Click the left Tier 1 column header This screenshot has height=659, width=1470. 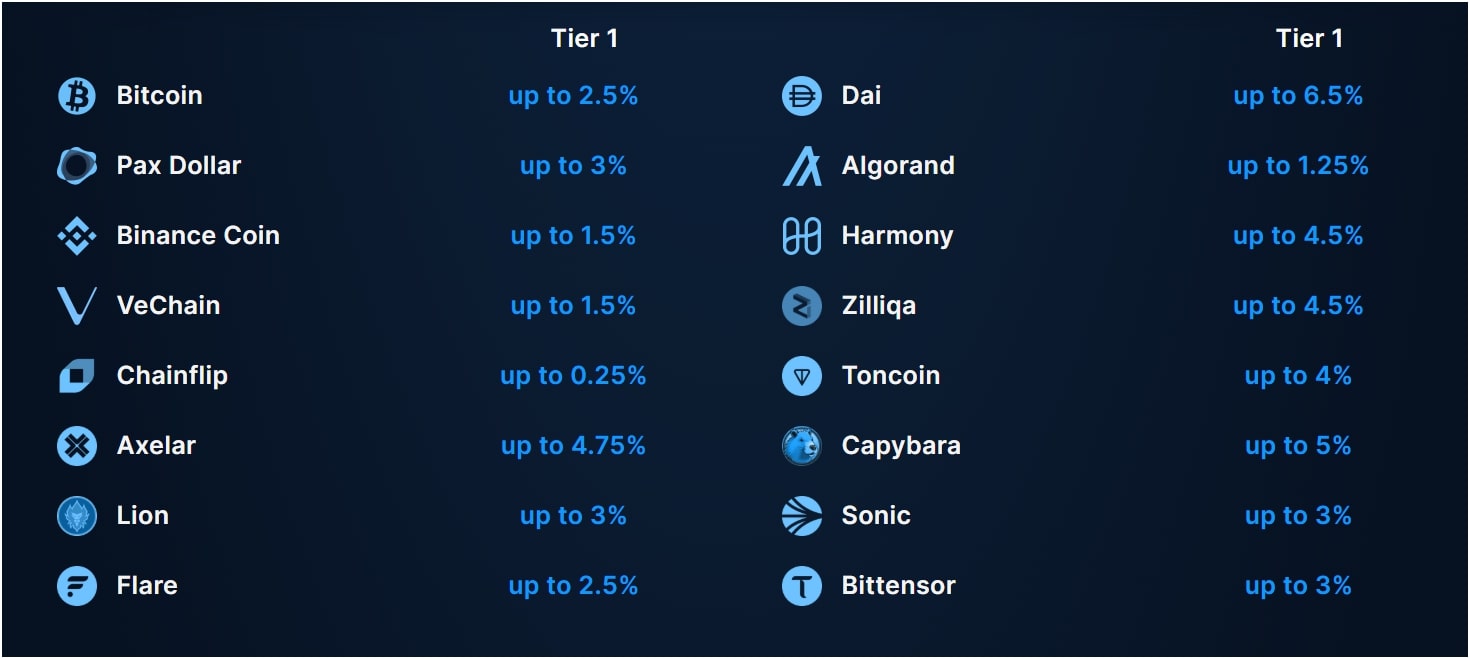584,39
